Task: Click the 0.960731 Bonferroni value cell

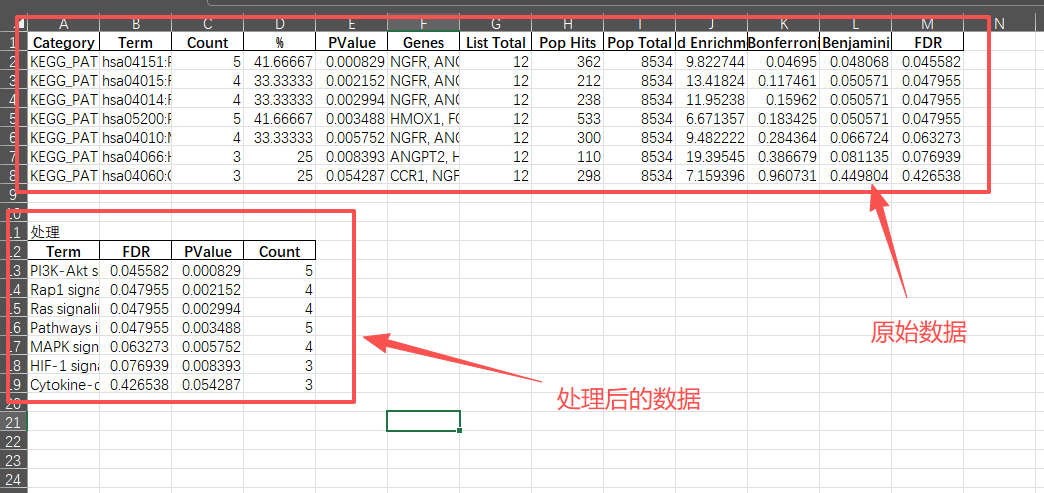Action: pos(783,175)
